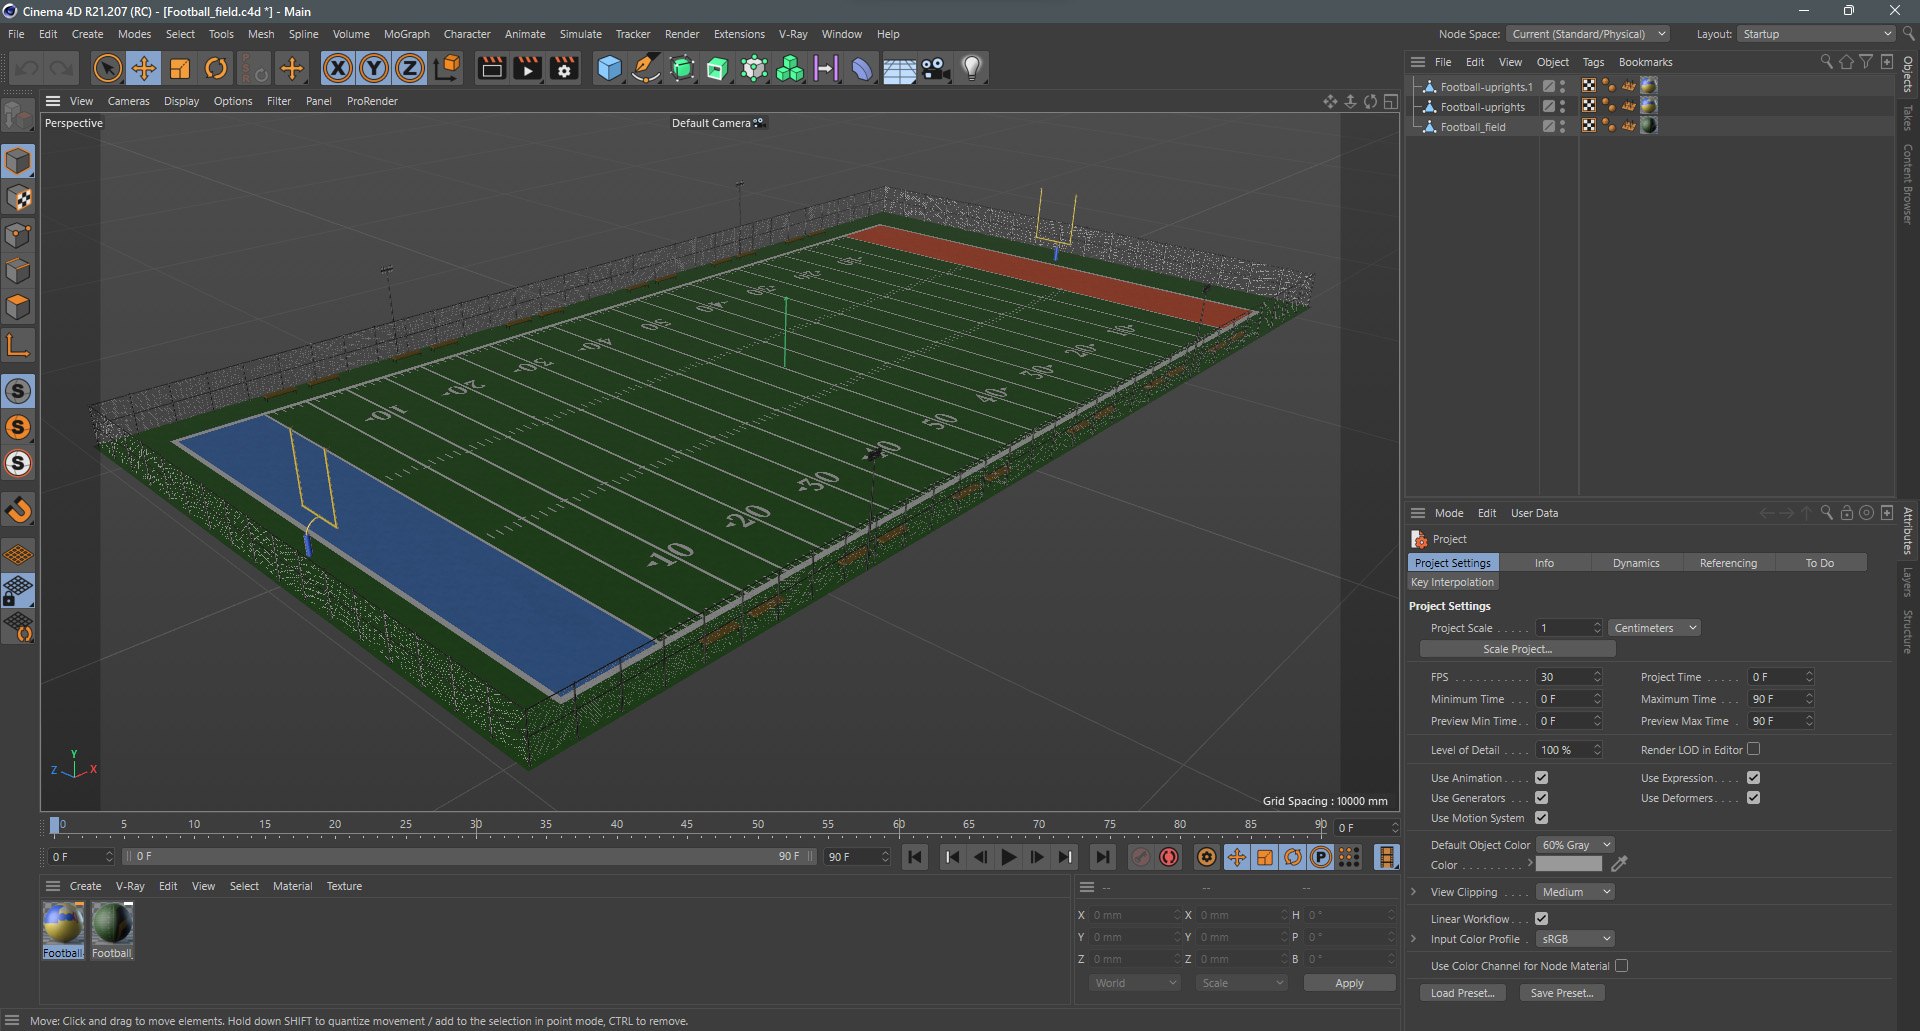Add a Subdivision Surface generator

pos(682,68)
